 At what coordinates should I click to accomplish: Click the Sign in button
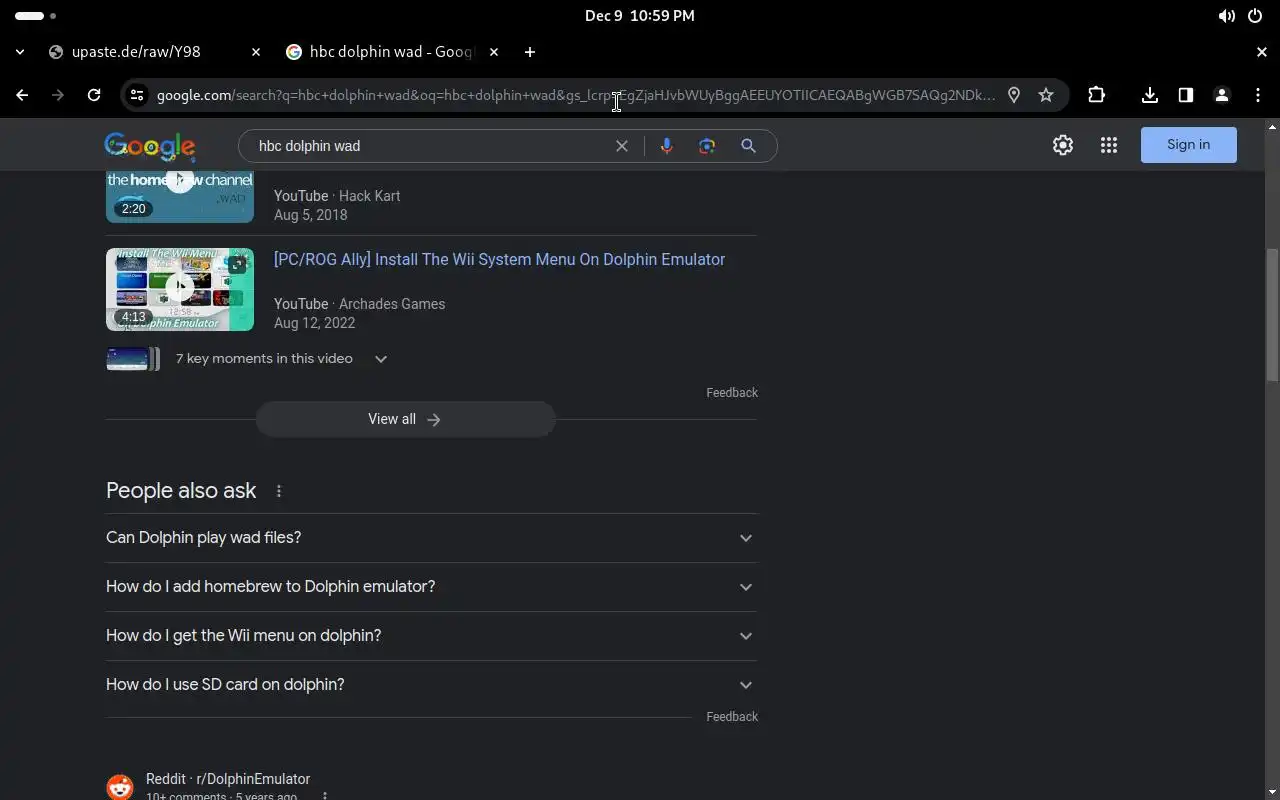(1189, 145)
